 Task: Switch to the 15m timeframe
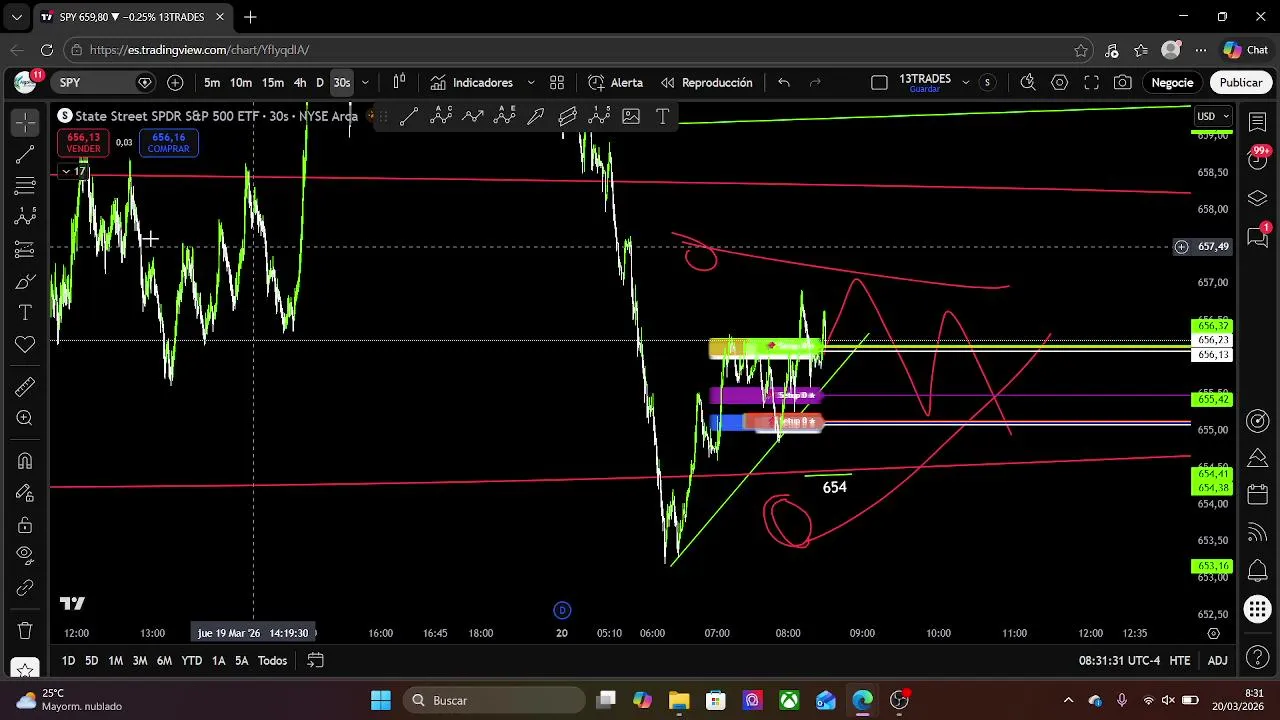click(273, 83)
